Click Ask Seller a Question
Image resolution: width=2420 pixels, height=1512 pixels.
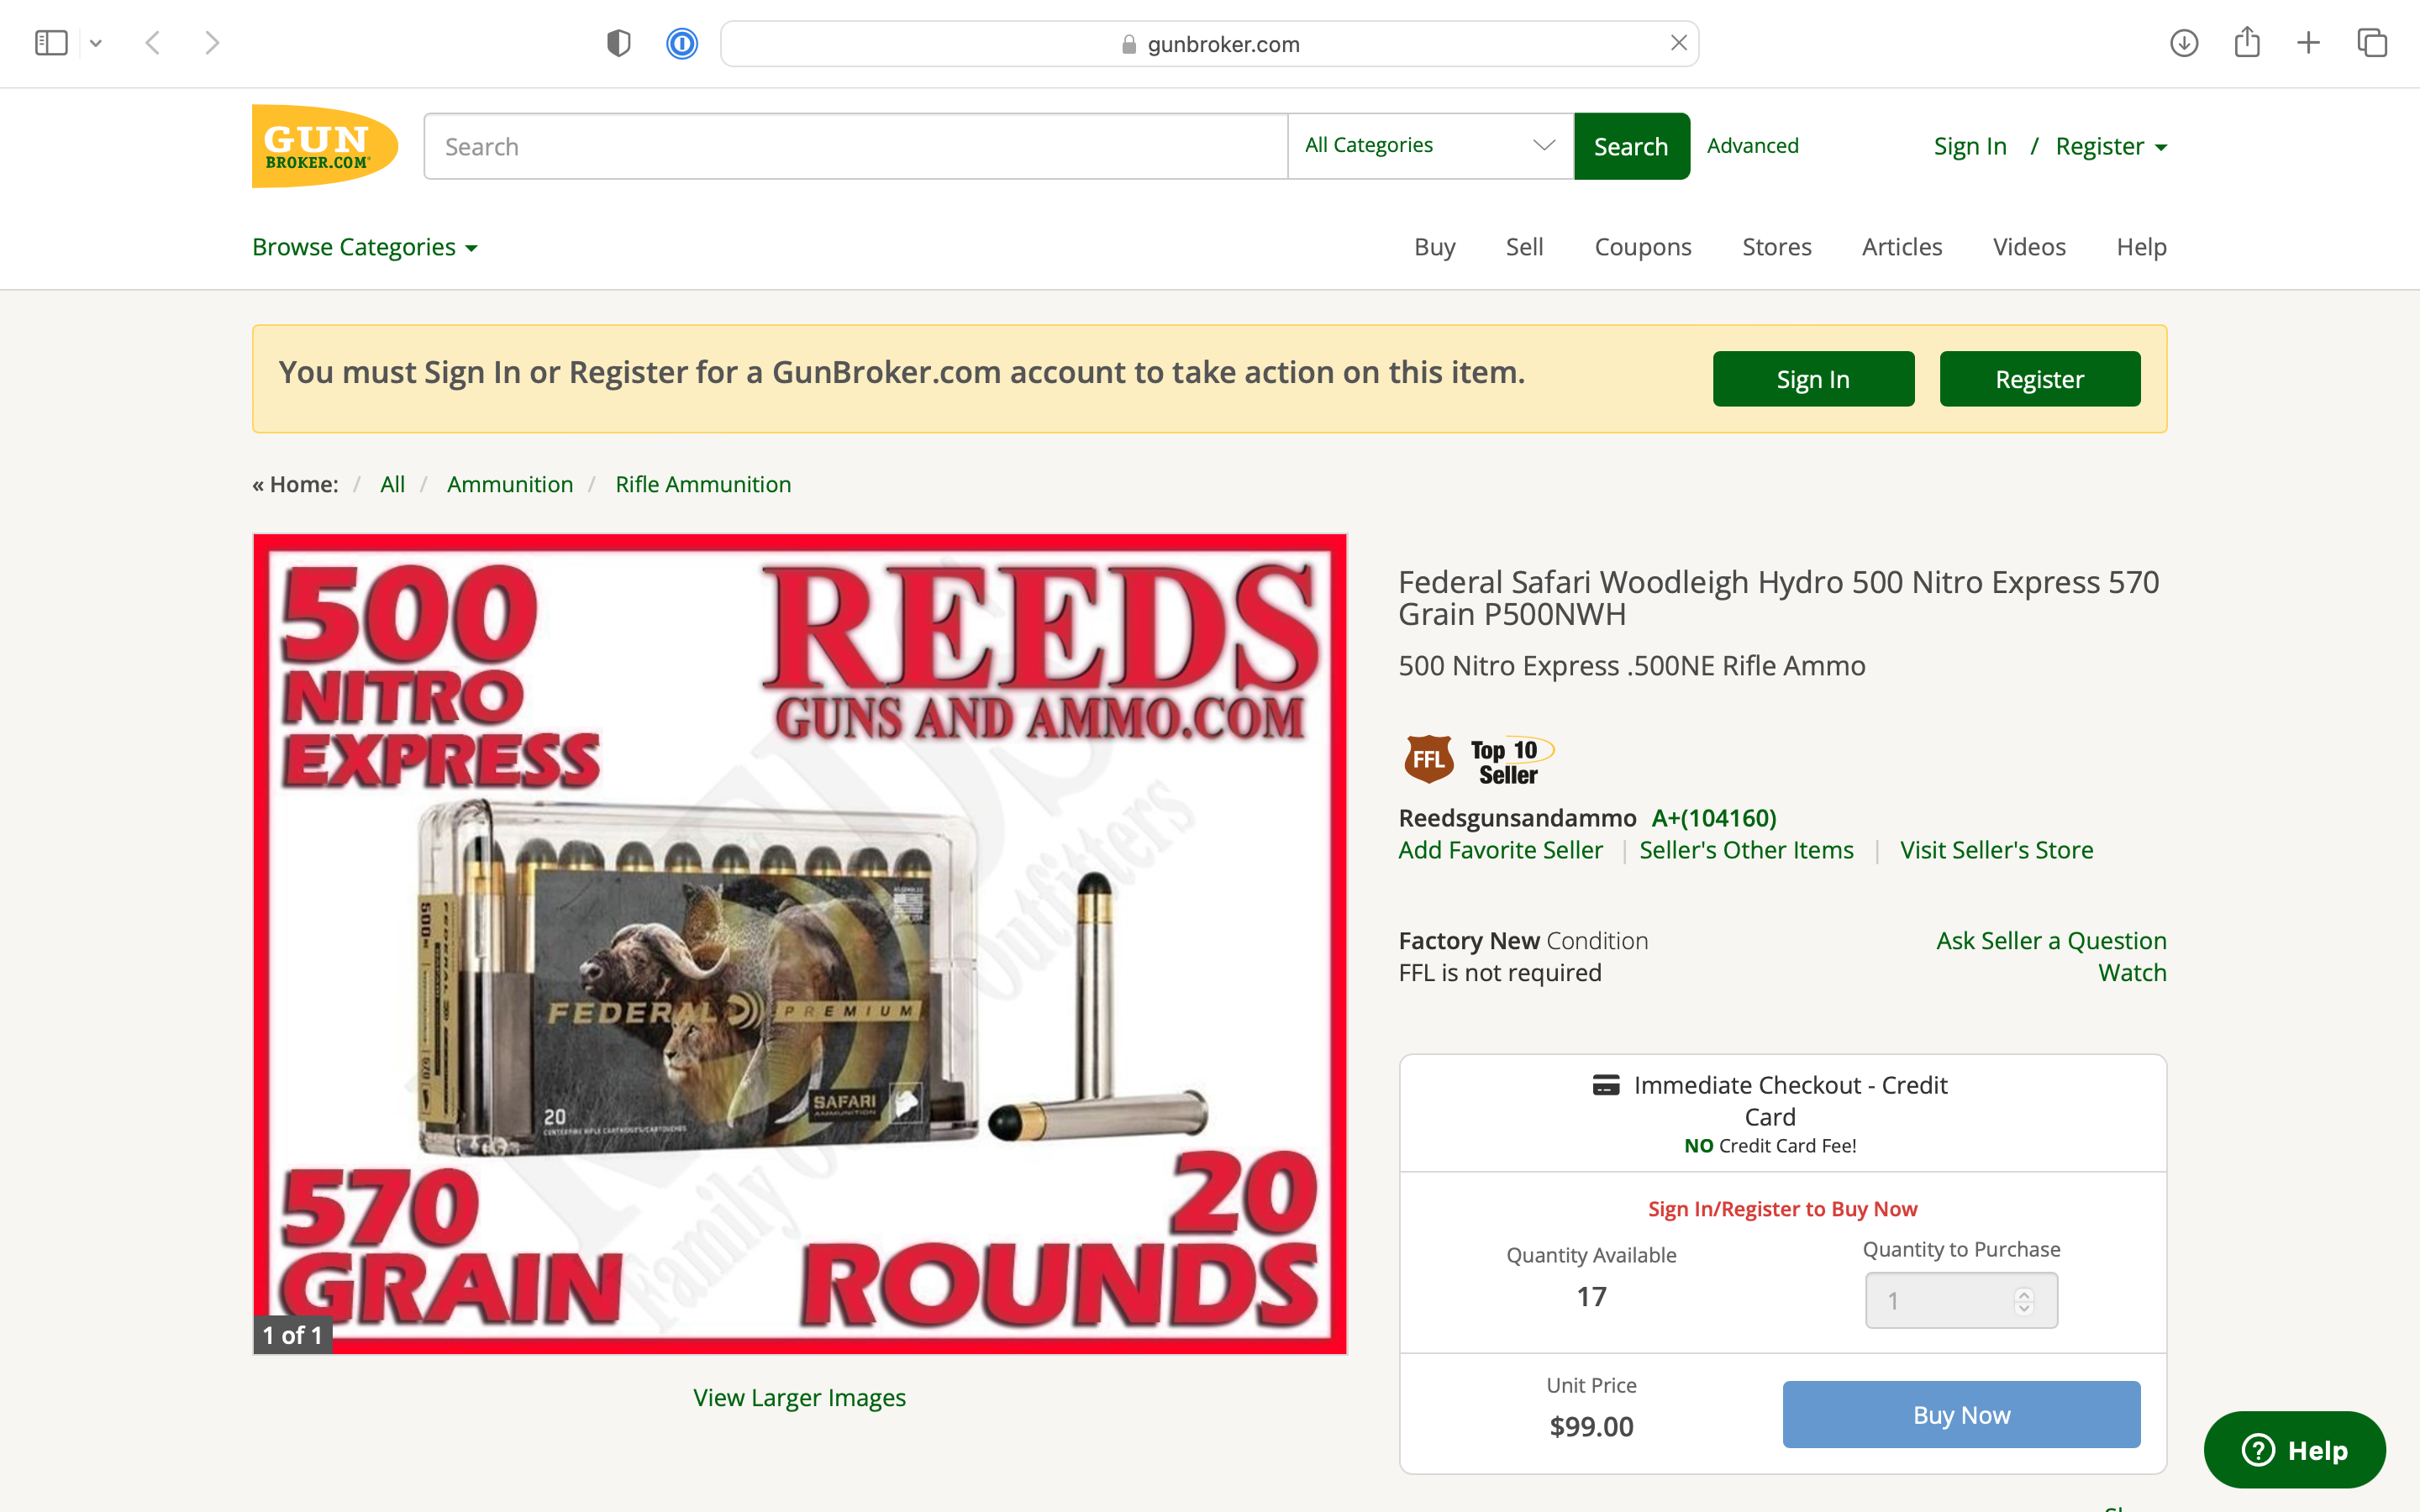click(x=2051, y=941)
